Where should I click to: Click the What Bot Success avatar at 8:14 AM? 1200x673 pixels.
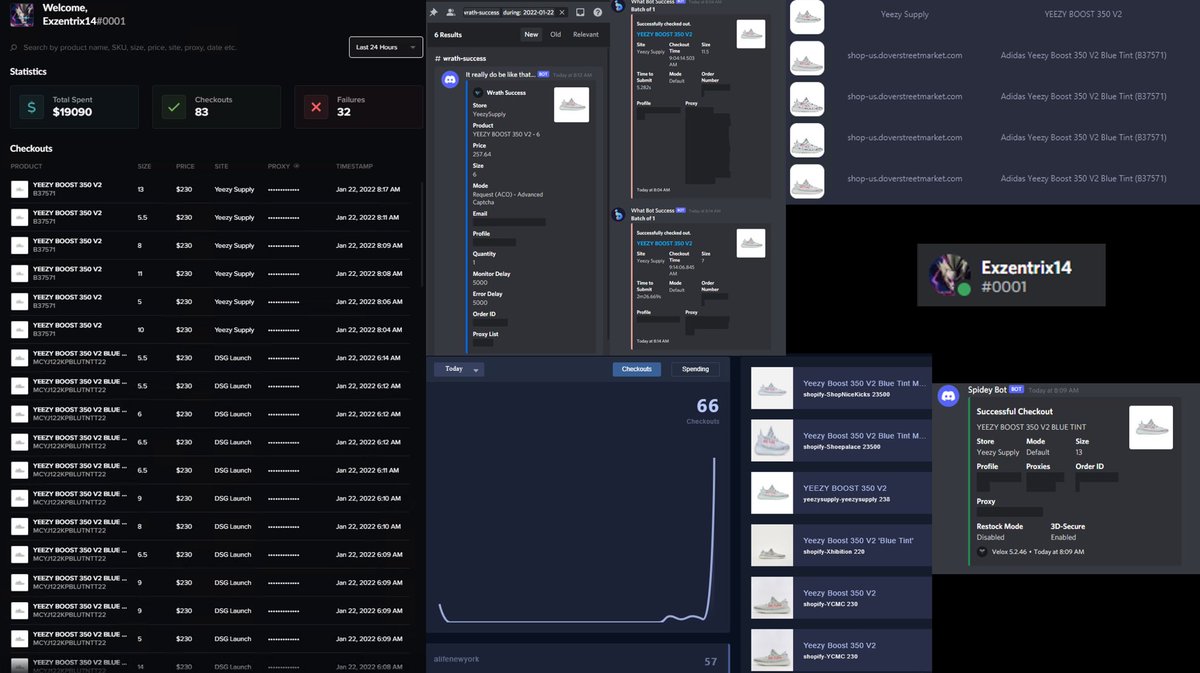[x=620, y=213]
